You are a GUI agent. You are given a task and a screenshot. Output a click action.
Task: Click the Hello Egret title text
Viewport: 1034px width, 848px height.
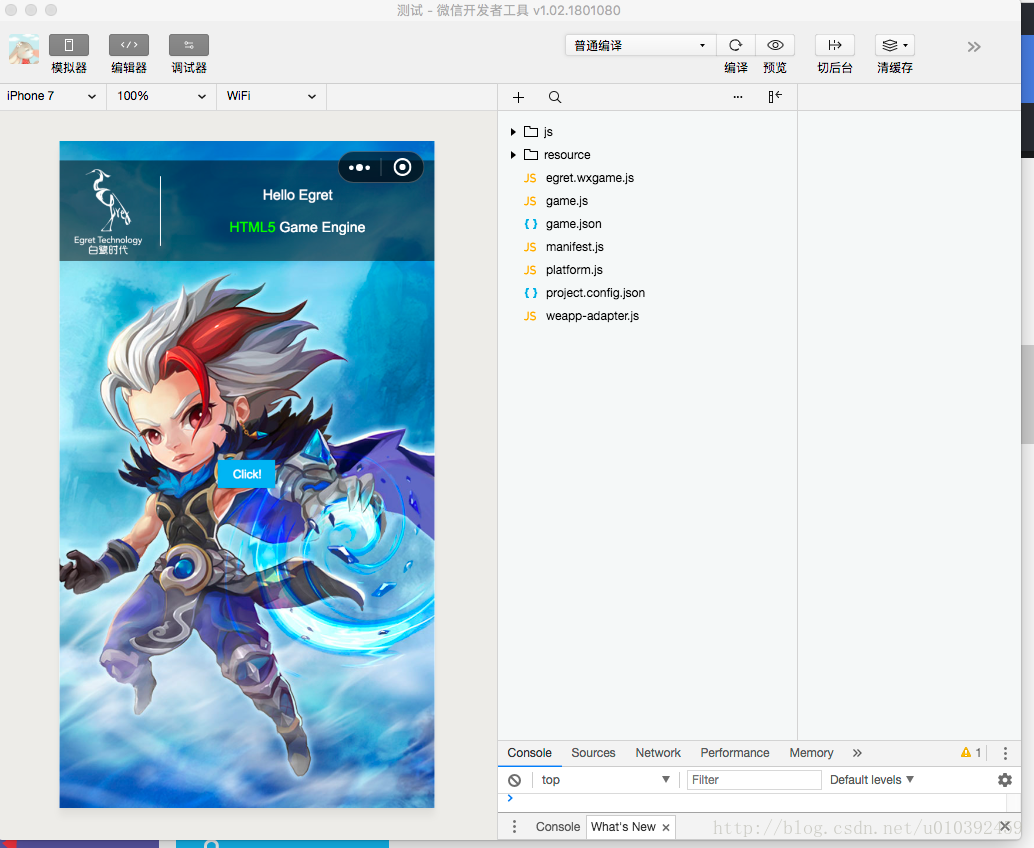[297, 195]
